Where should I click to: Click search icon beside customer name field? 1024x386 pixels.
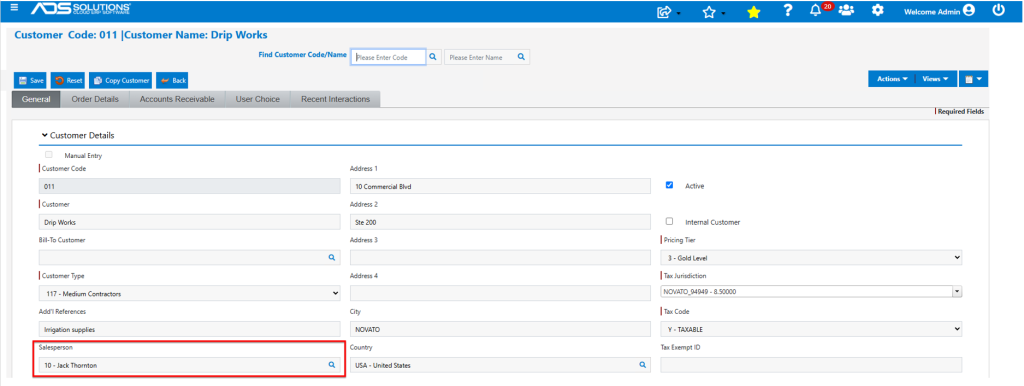coord(521,57)
